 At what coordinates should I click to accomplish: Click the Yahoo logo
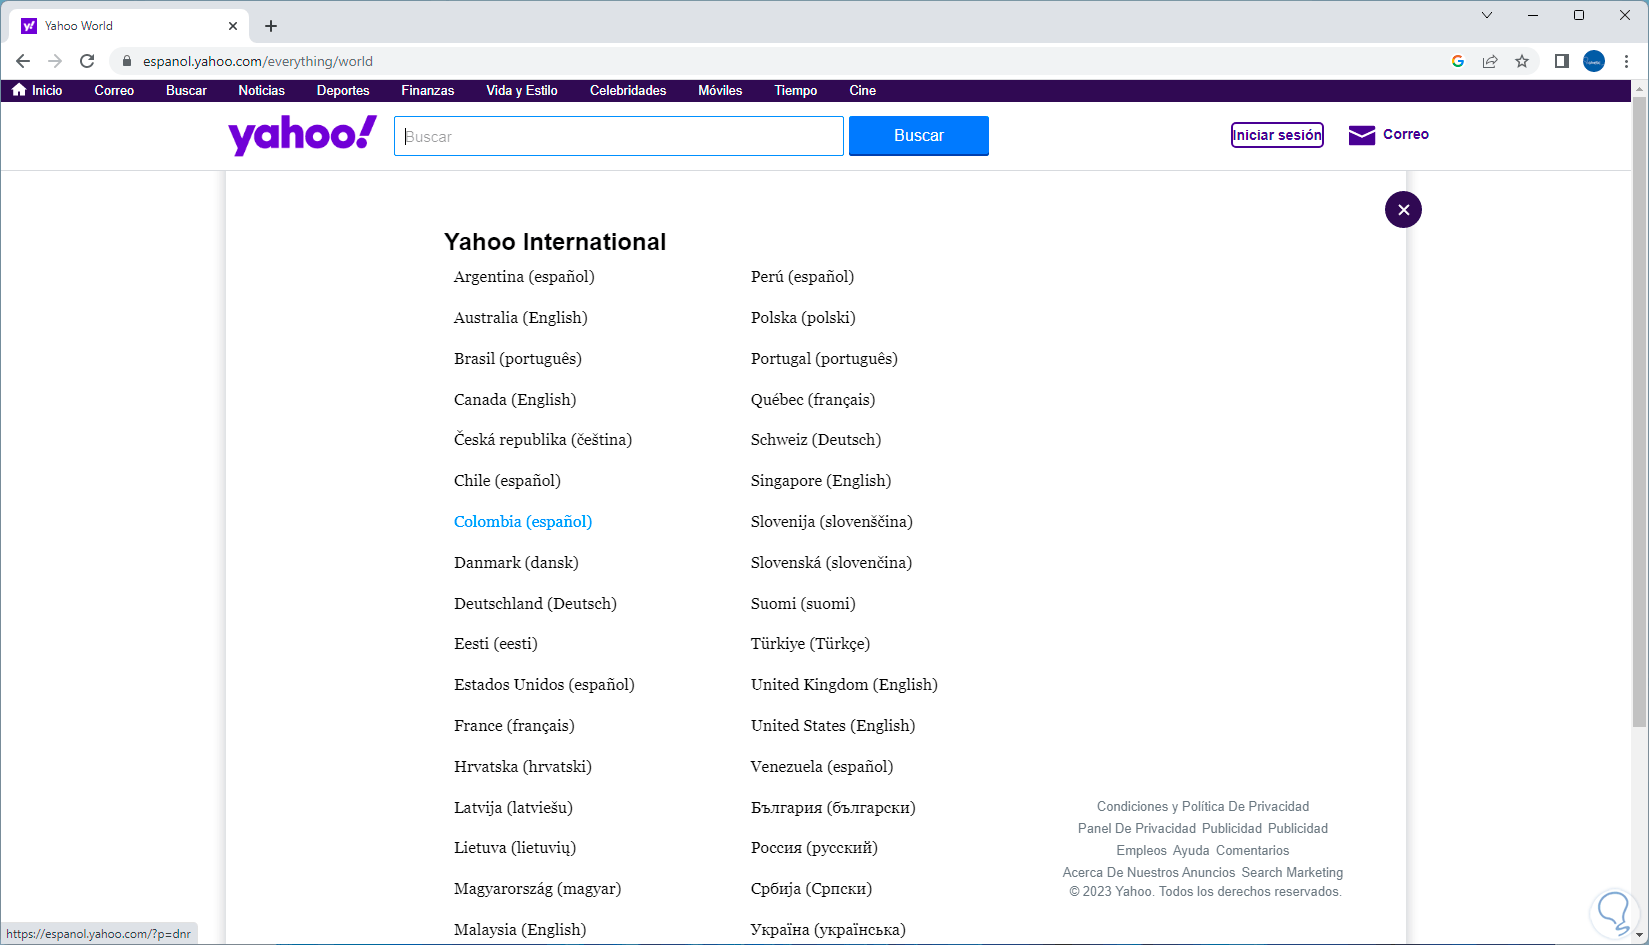[302, 135]
